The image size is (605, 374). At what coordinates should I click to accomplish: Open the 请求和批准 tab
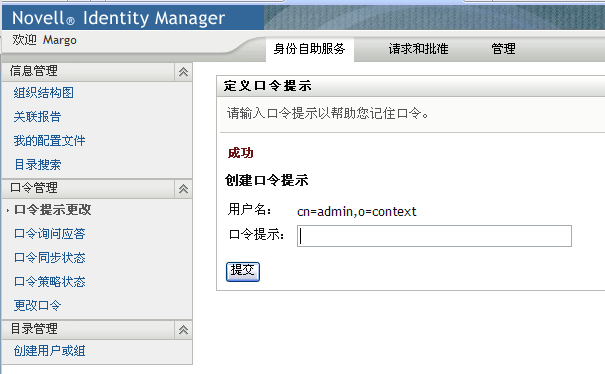pyautogui.click(x=418, y=49)
